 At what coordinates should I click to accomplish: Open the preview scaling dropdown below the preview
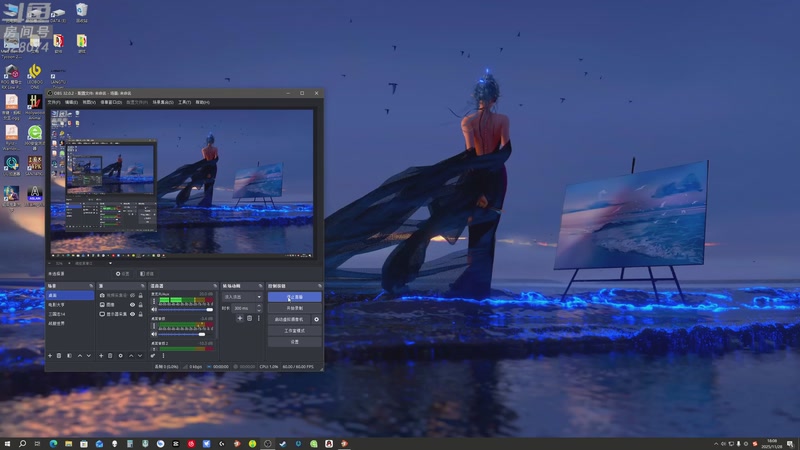tap(93, 263)
